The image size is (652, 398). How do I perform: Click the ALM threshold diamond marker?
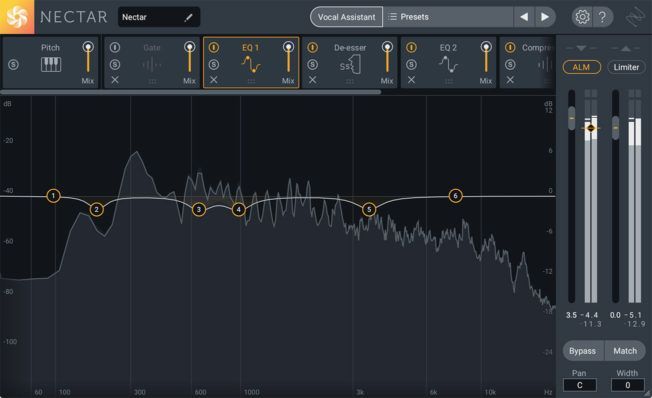click(x=591, y=128)
